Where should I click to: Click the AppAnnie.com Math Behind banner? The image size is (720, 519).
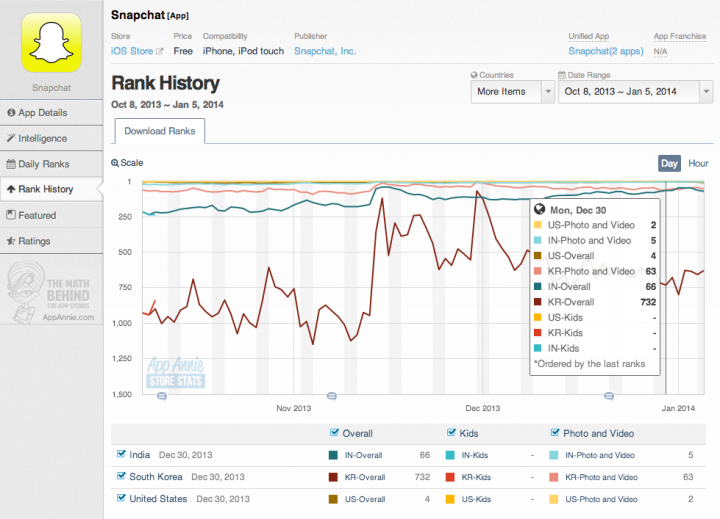tap(51, 292)
